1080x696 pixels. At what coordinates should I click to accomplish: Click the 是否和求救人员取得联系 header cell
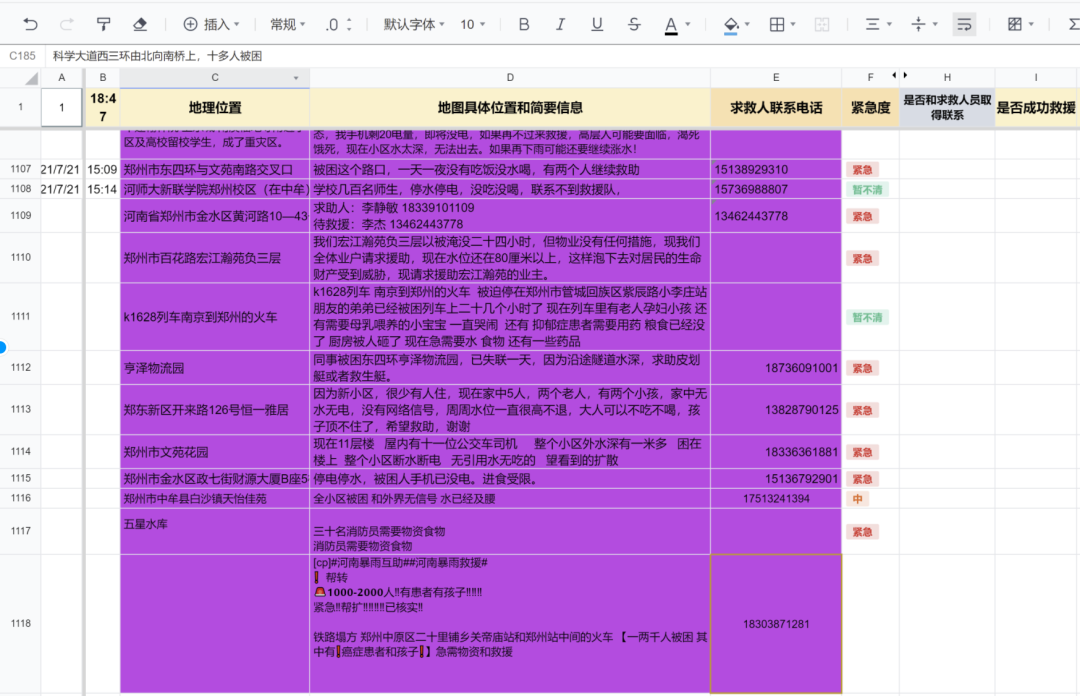pyautogui.click(x=947, y=108)
